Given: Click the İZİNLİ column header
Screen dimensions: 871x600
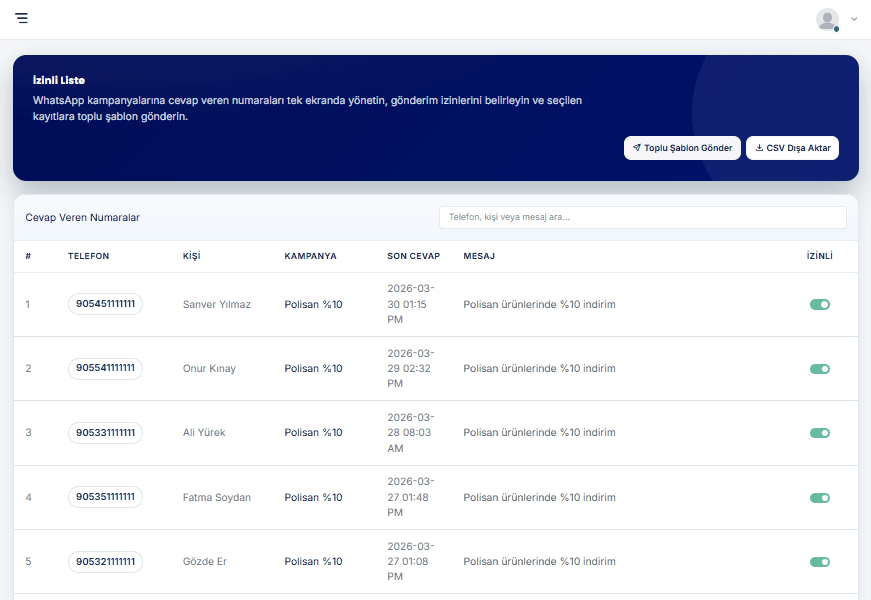Looking at the screenshot, I should tap(819, 256).
